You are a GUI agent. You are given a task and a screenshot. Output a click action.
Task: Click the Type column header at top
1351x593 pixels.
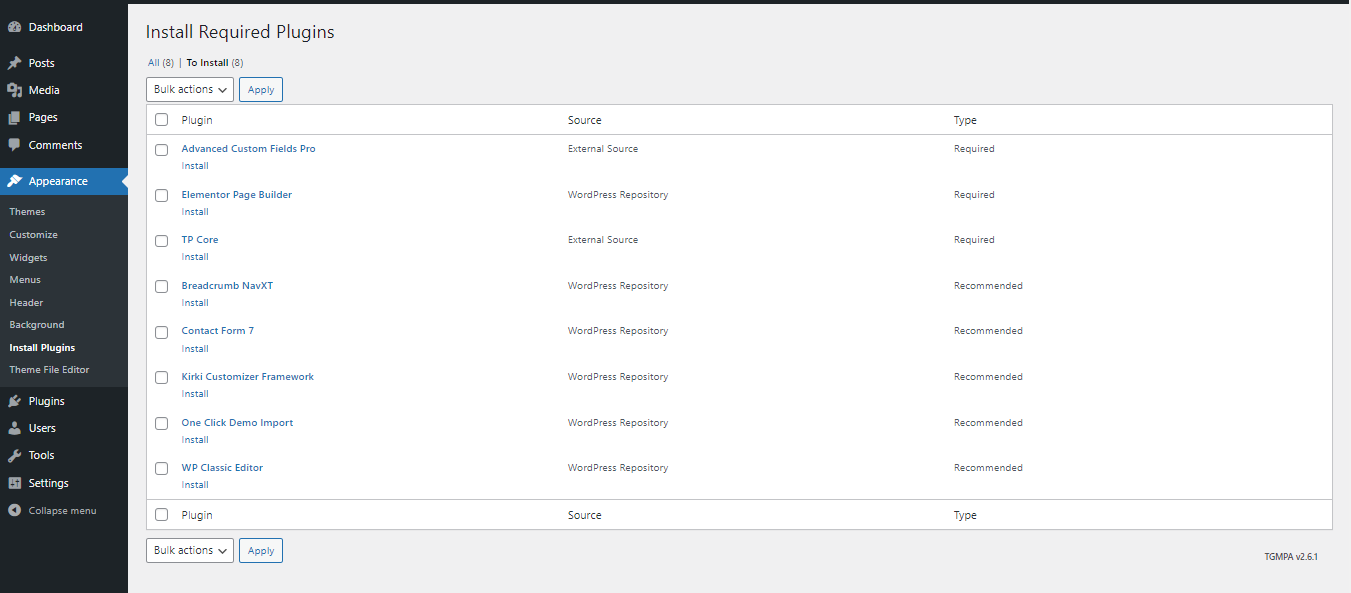[x=965, y=120]
